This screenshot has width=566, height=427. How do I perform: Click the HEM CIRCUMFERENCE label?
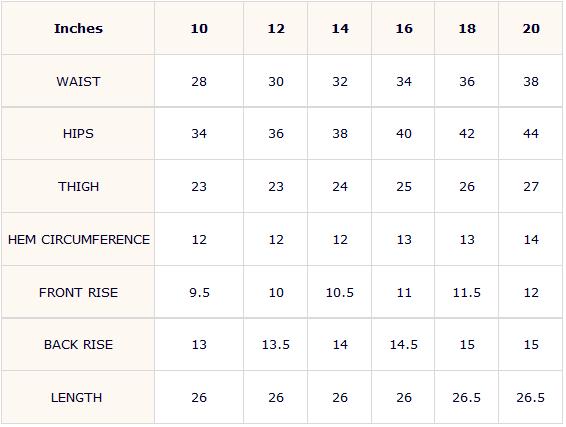(79, 240)
